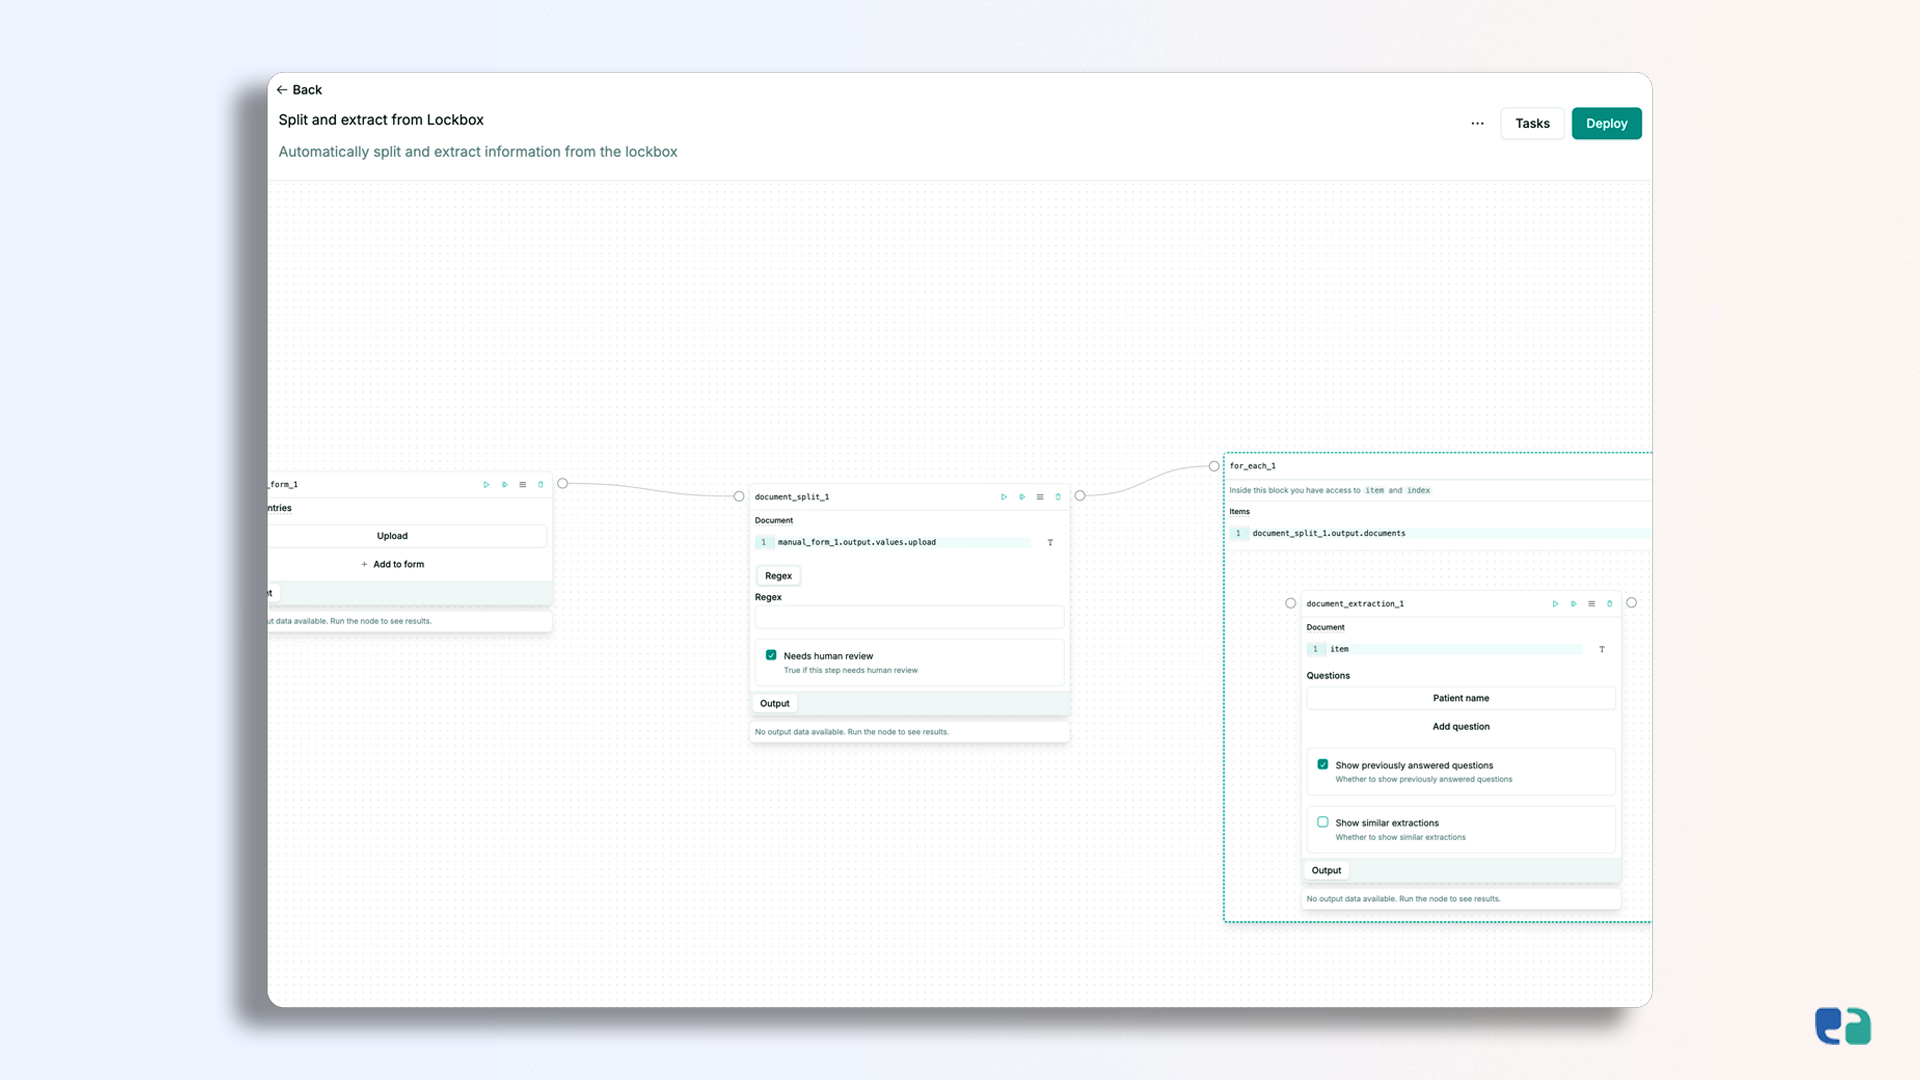Select the document_extraction_1 node title

[1355, 604]
